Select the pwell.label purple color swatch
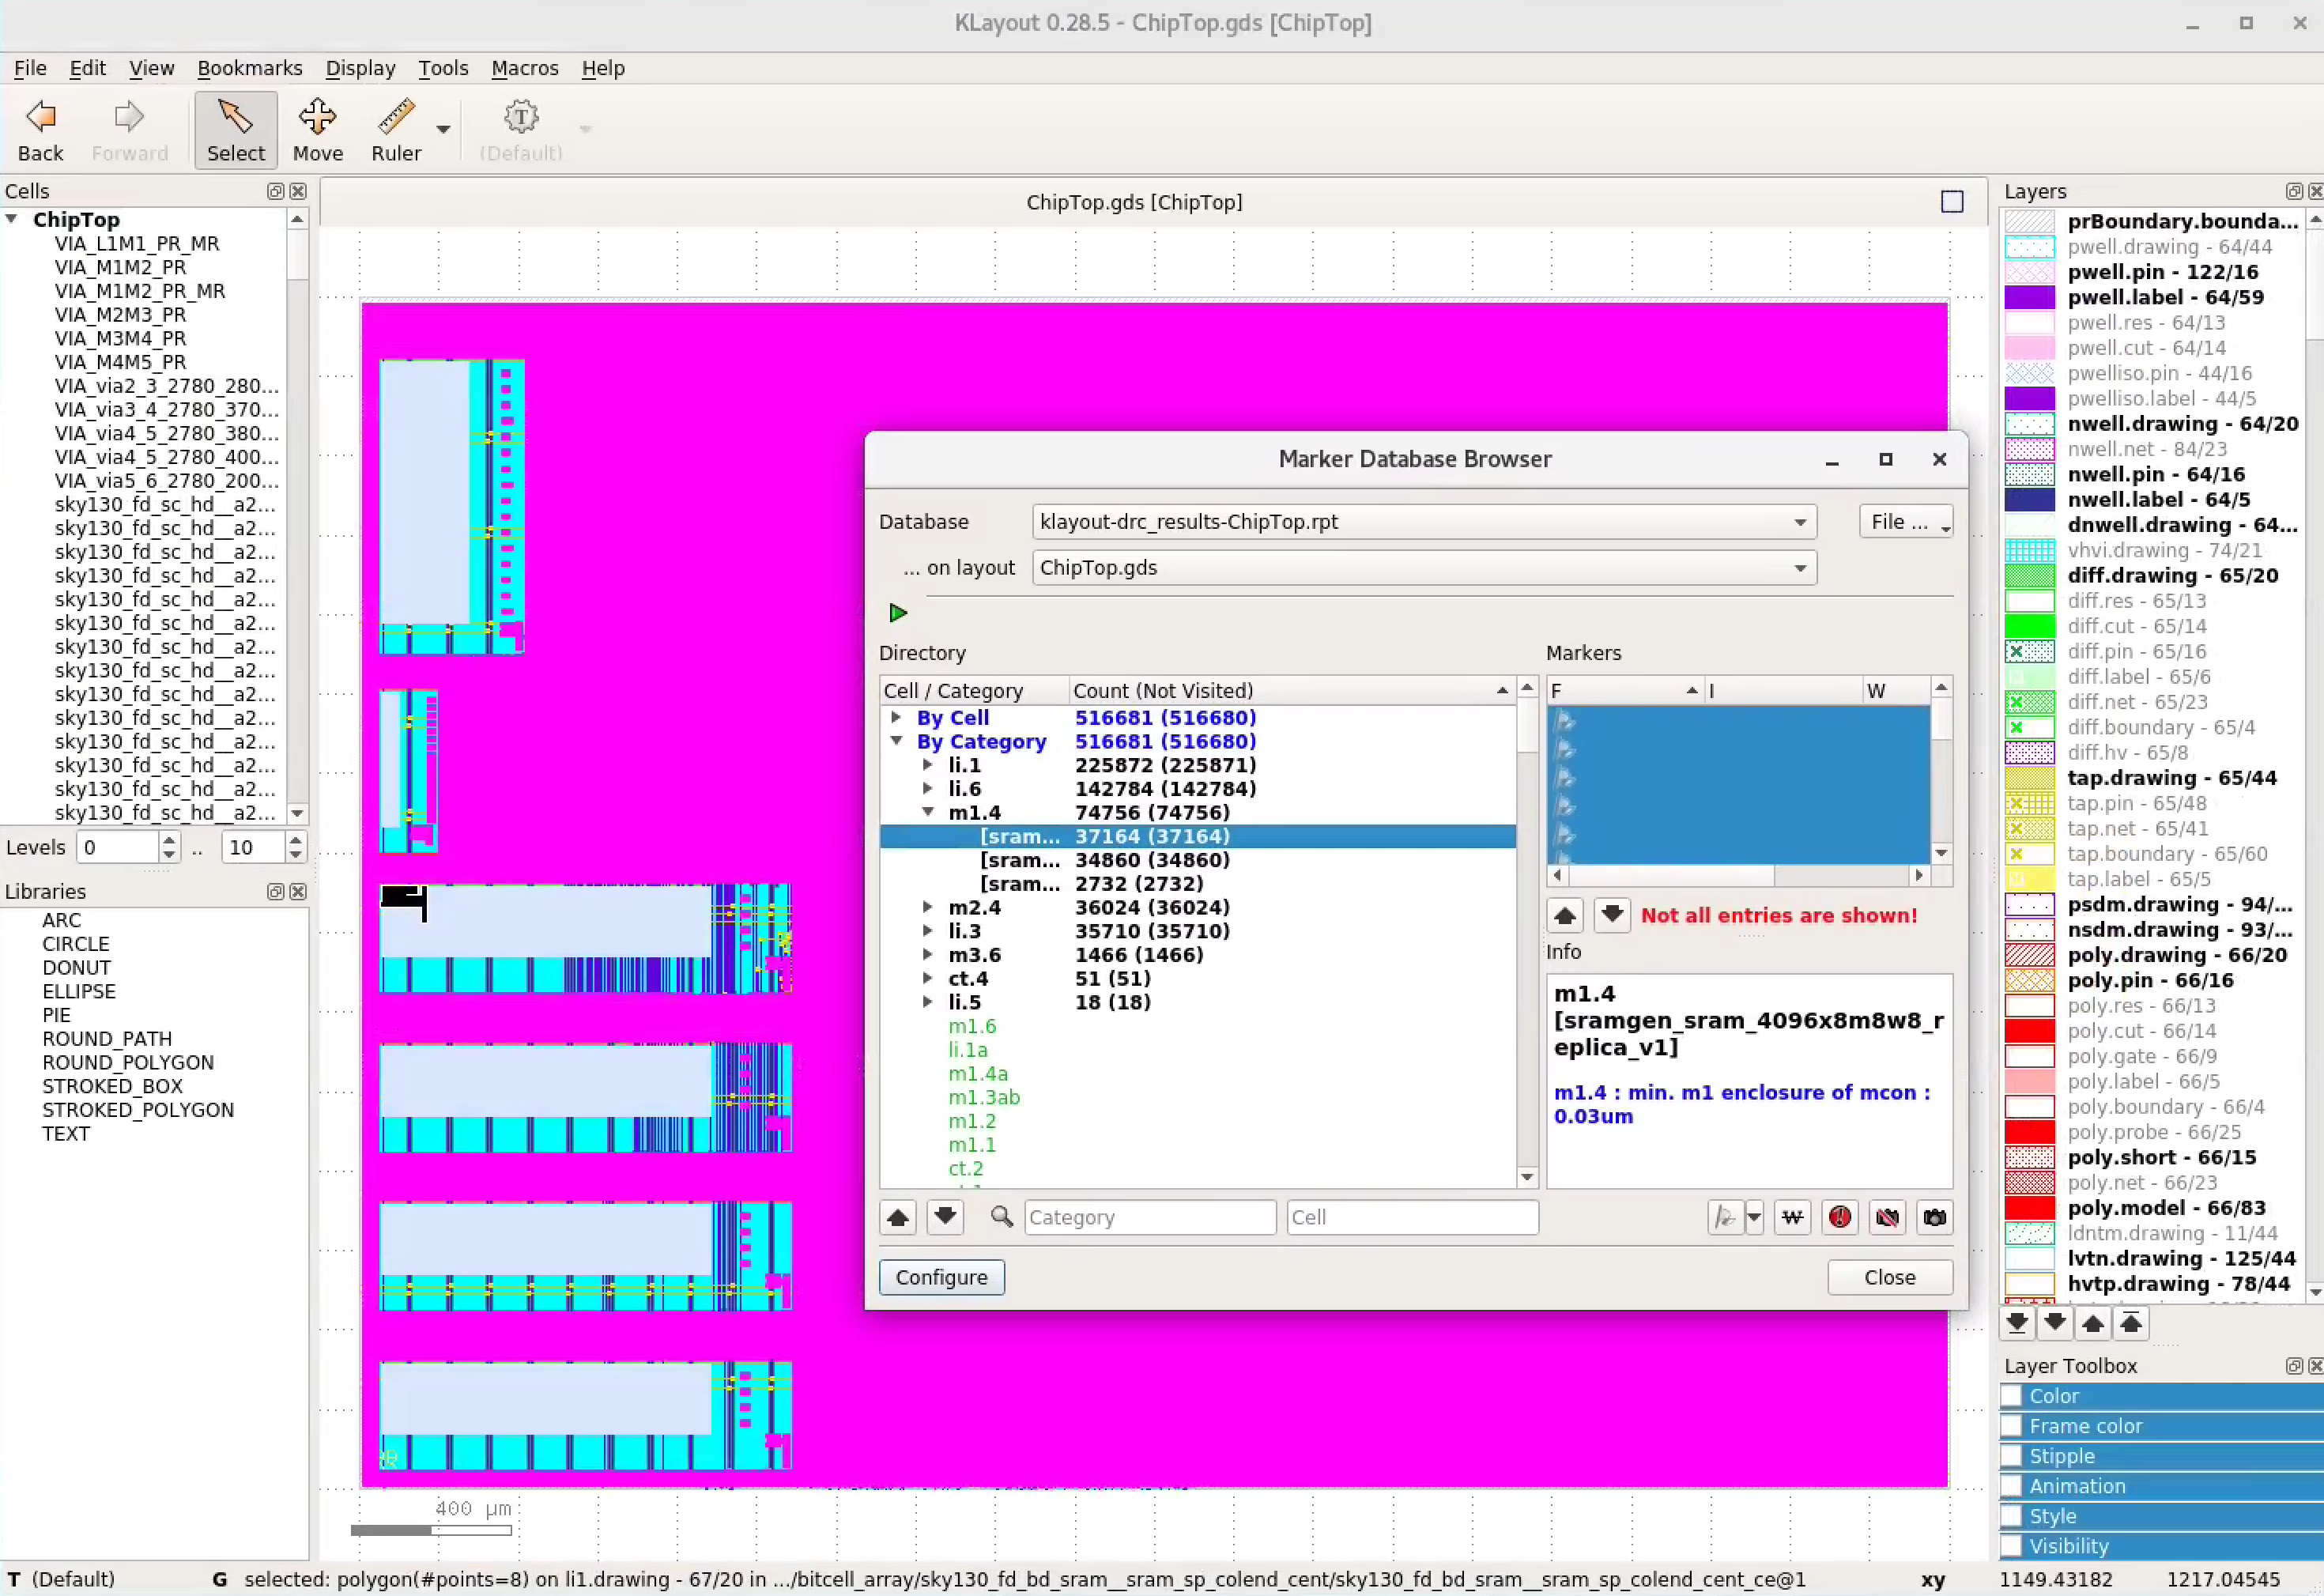This screenshot has width=2324, height=1596. tap(2030, 298)
